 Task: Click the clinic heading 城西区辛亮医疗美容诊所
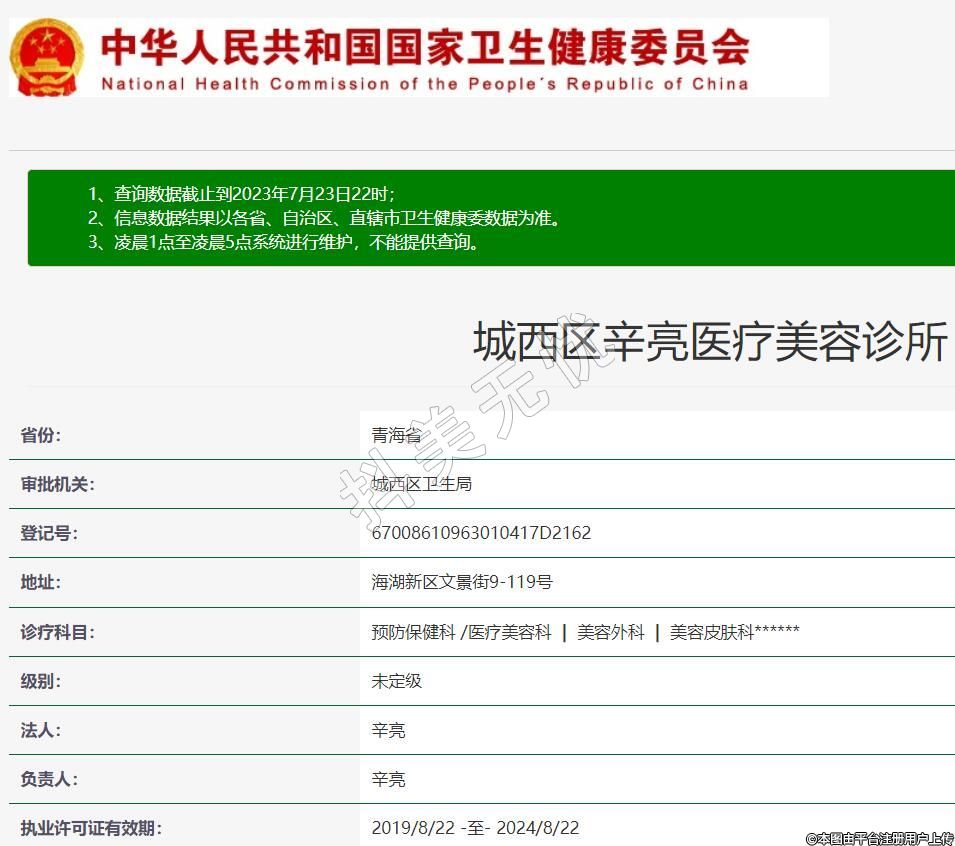click(710, 343)
